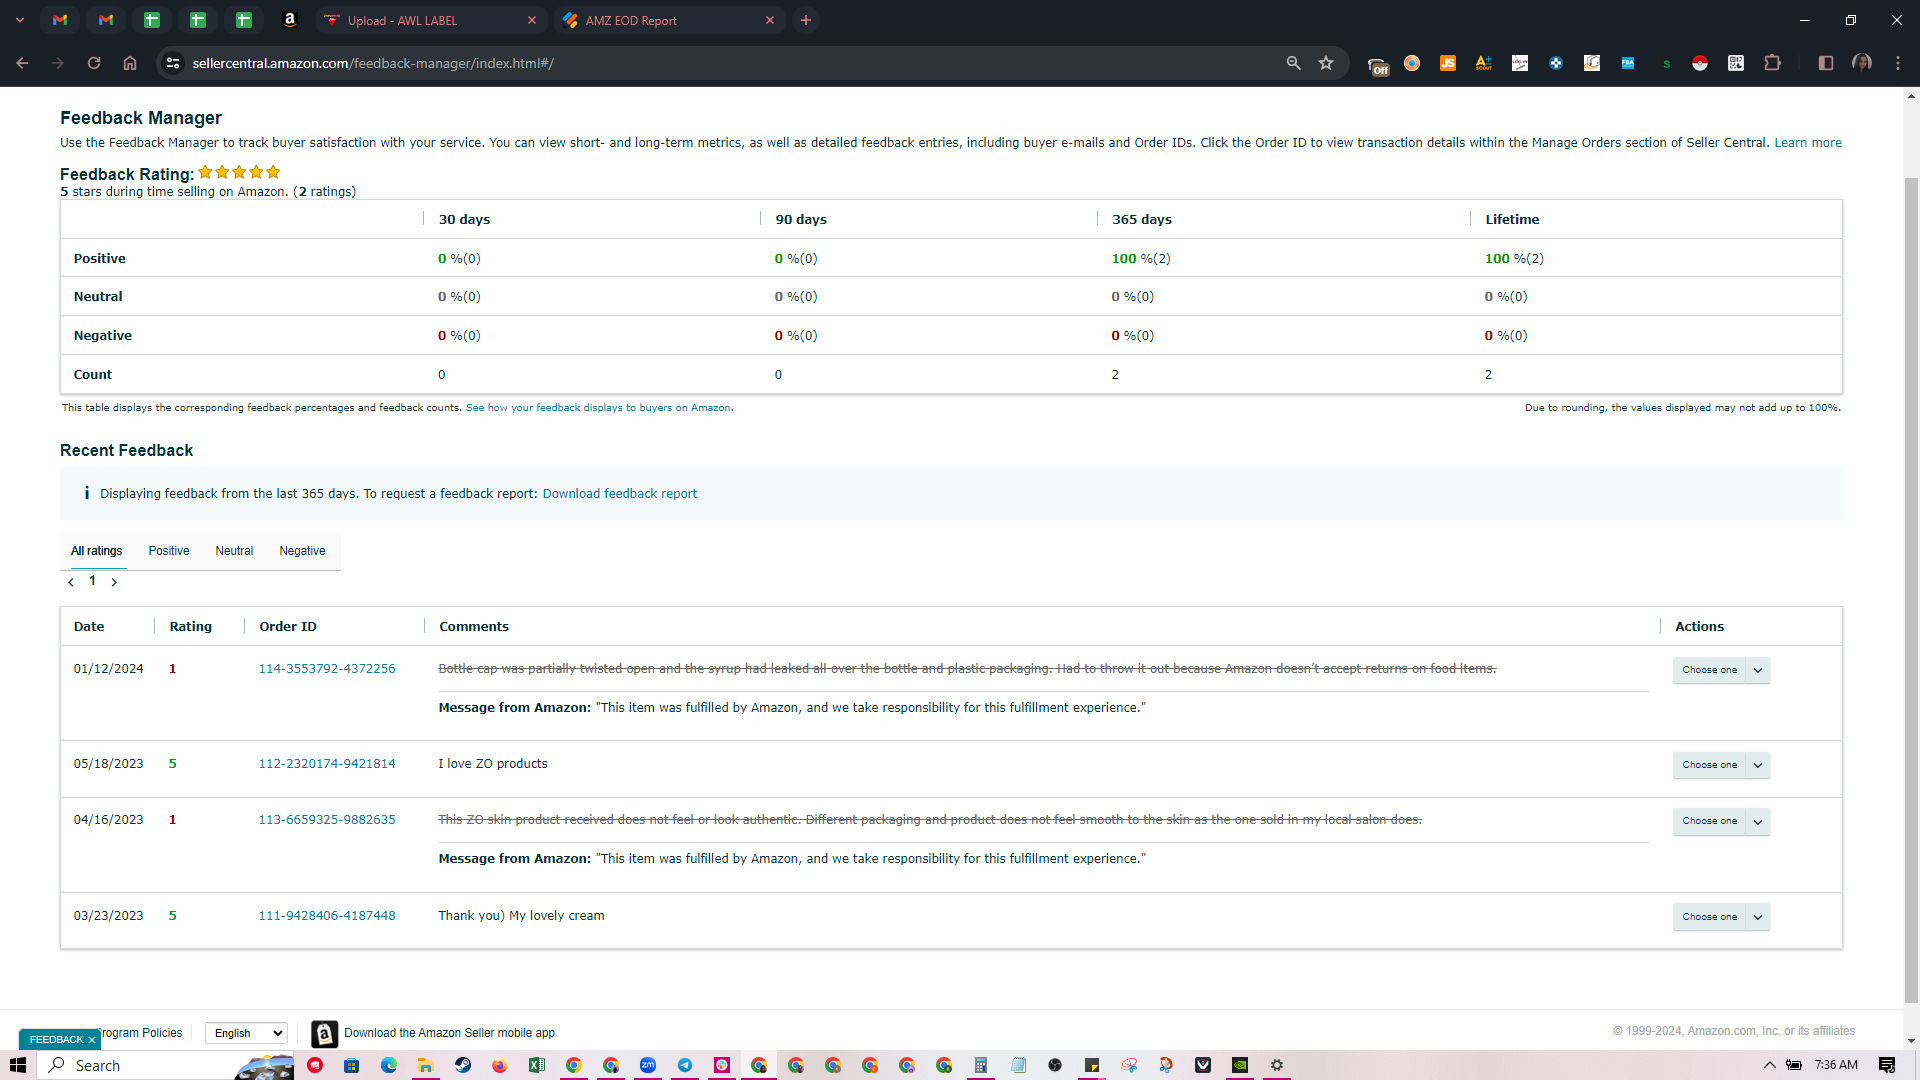Click the taskbar clock showing 7:36 AM
The image size is (1920, 1080).
tap(1836, 1065)
